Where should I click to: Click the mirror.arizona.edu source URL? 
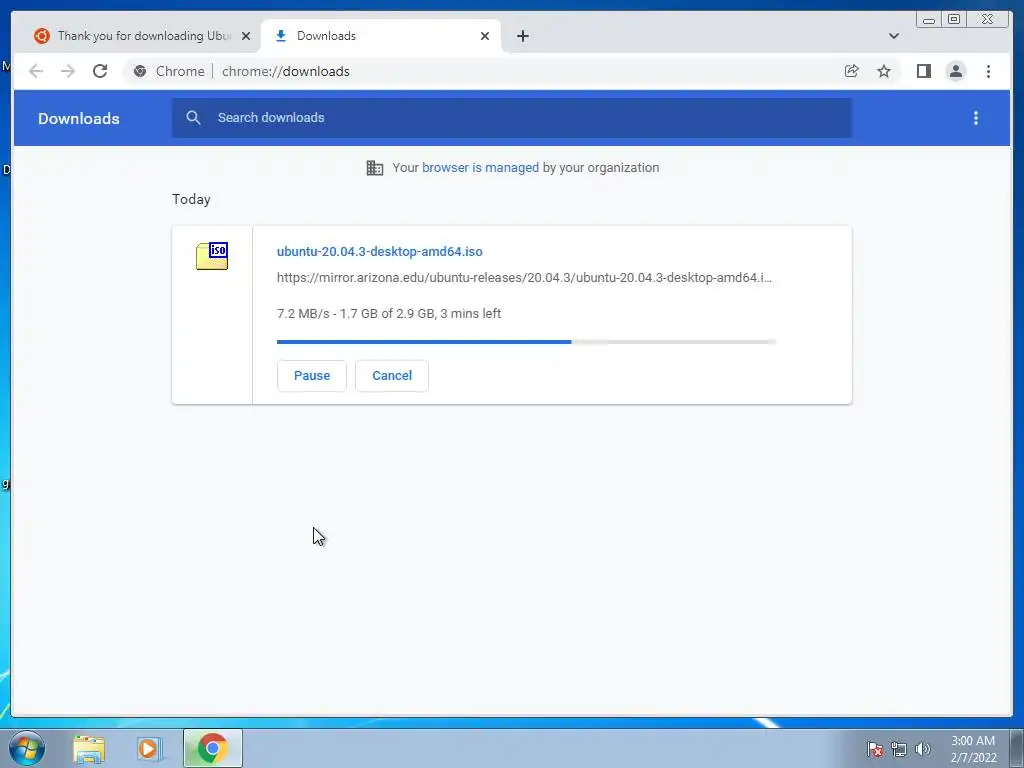click(x=524, y=278)
